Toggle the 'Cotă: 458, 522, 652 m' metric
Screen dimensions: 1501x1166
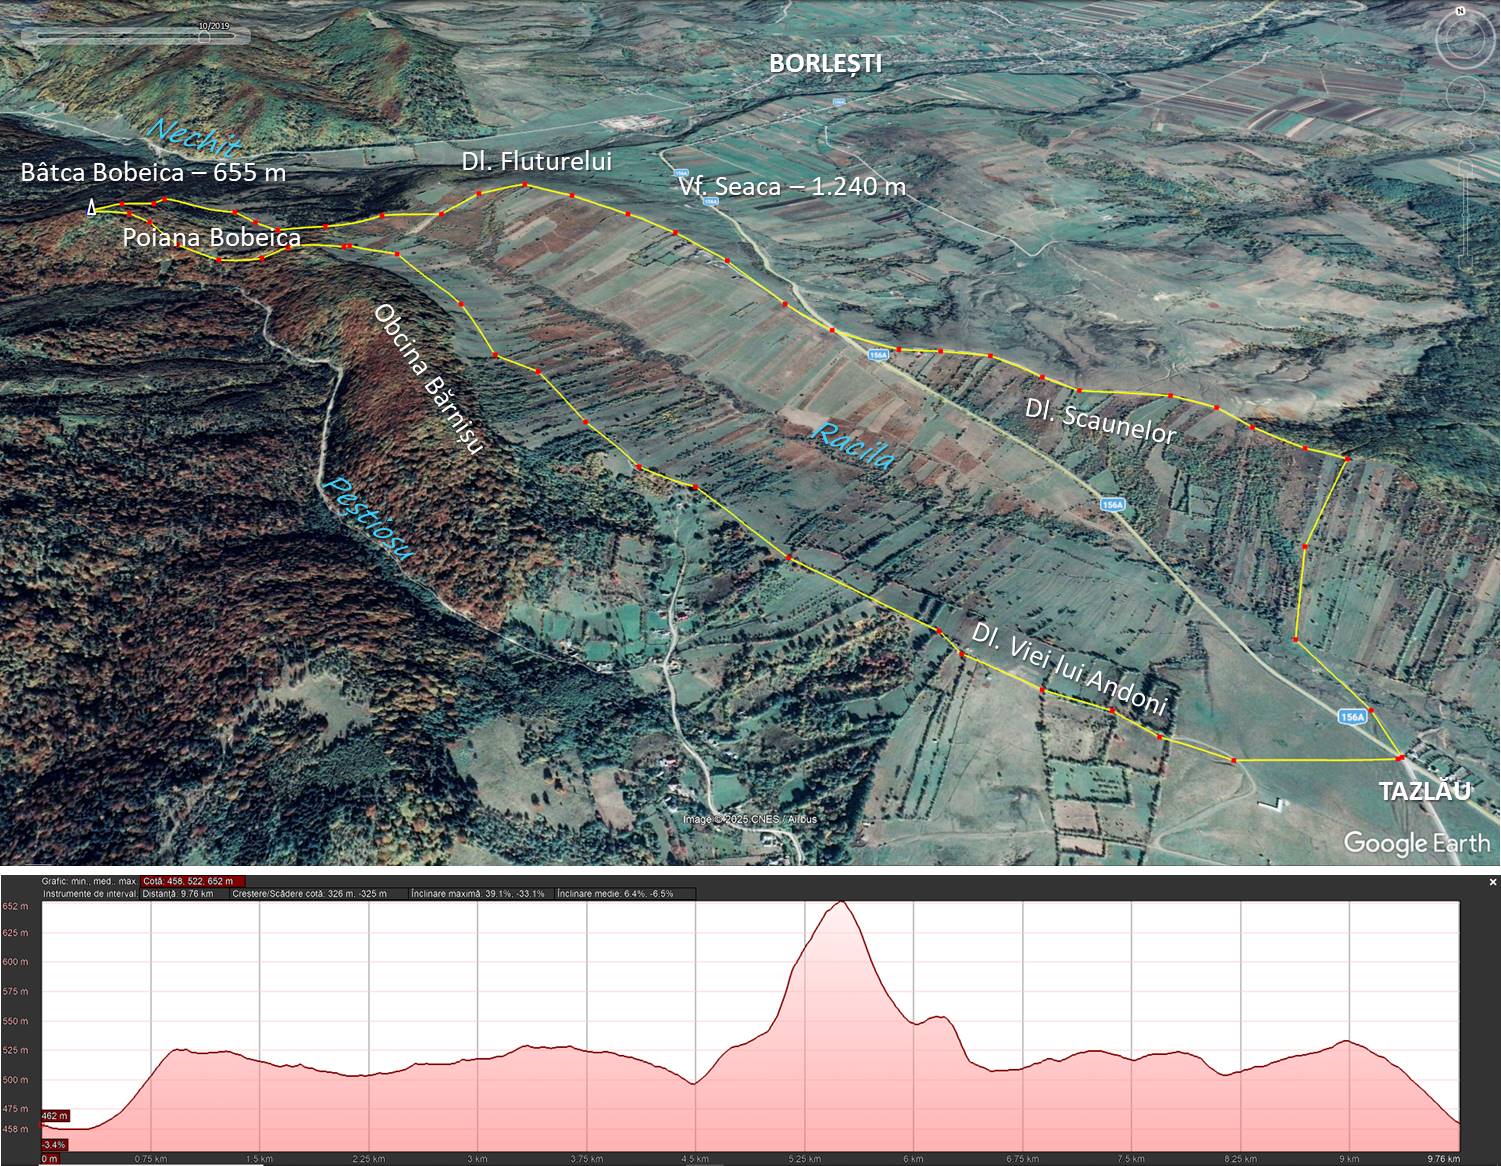pos(188,881)
